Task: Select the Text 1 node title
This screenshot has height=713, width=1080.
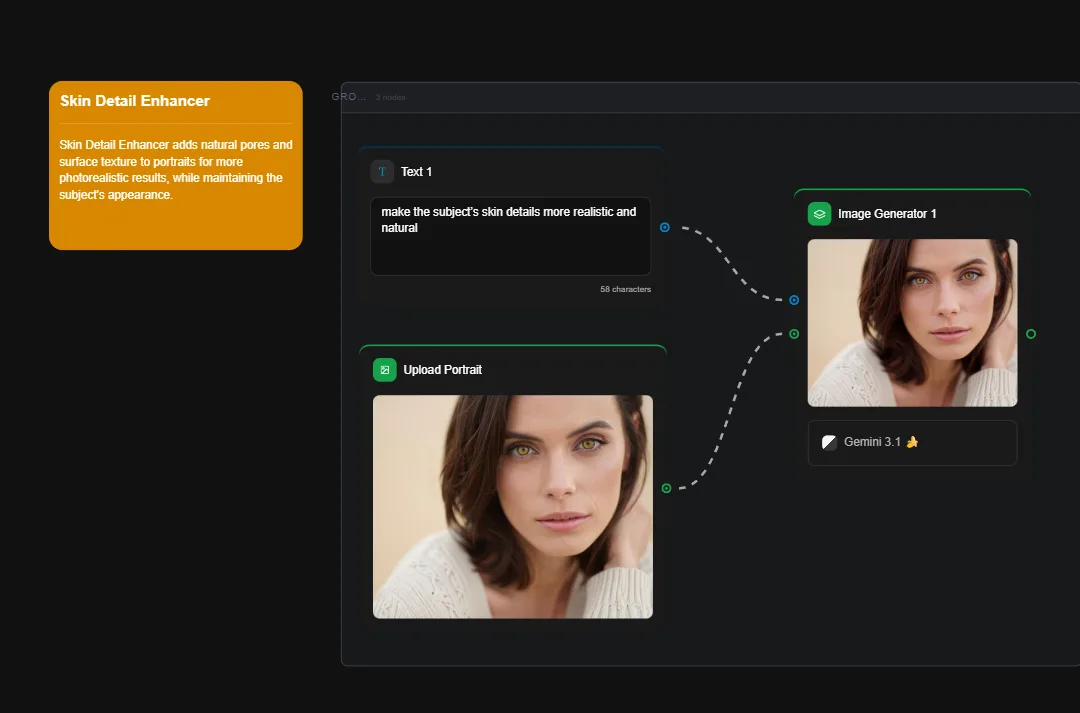Action: [417, 171]
